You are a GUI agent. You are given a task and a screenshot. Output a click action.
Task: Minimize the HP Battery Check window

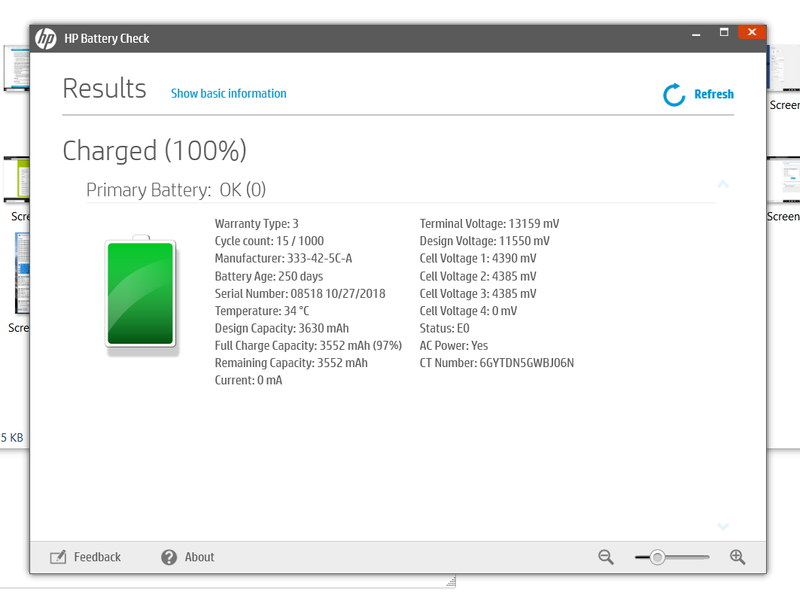pos(696,34)
